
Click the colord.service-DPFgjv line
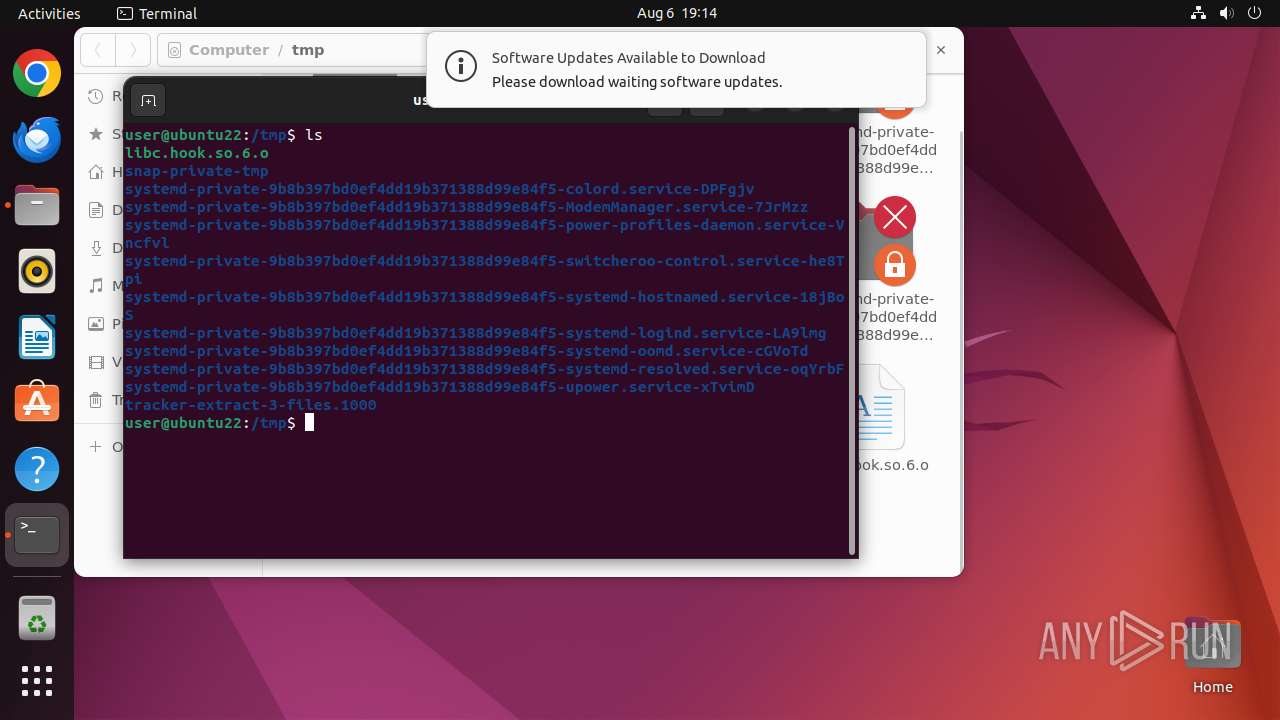pyautogui.click(x=440, y=189)
